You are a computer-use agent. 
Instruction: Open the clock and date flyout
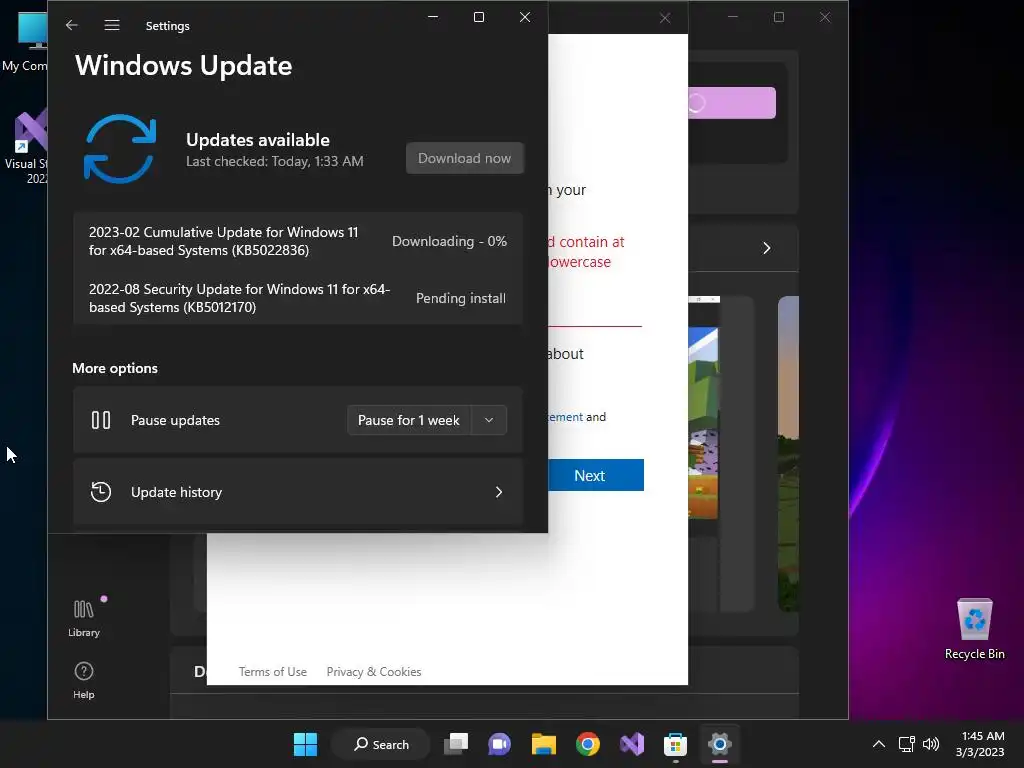(980, 744)
